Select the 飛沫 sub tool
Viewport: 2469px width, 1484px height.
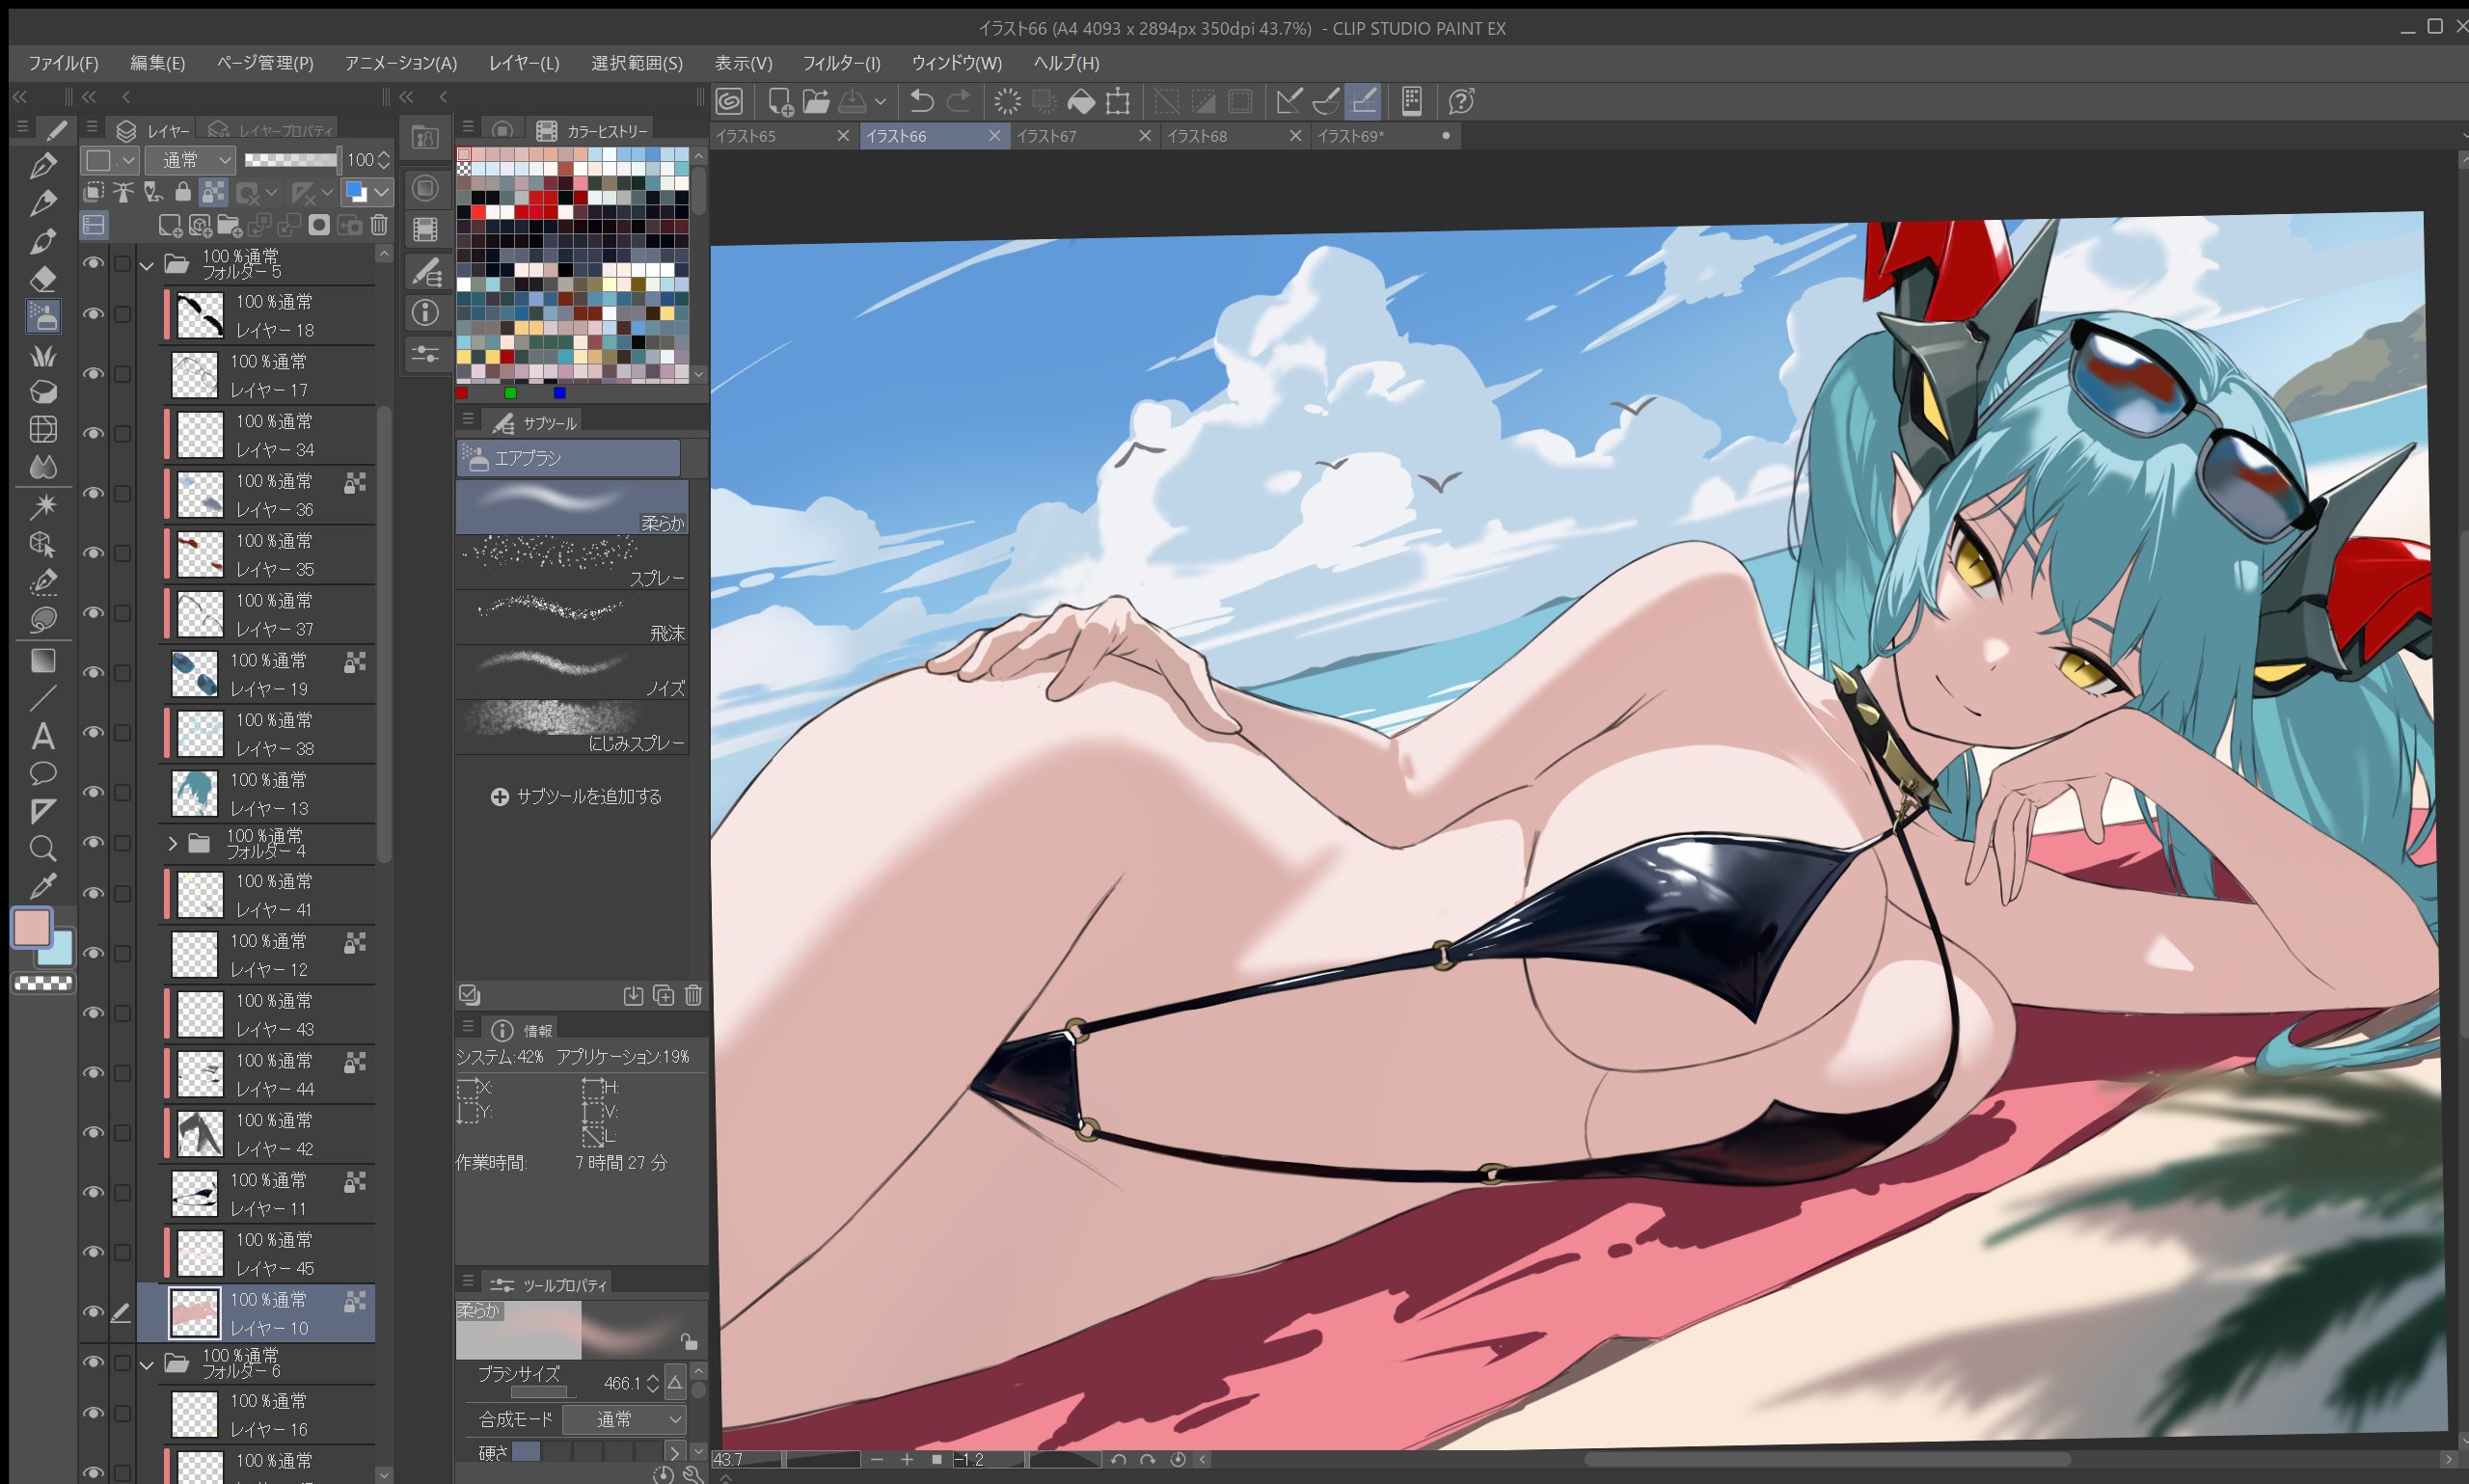[x=572, y=617]
